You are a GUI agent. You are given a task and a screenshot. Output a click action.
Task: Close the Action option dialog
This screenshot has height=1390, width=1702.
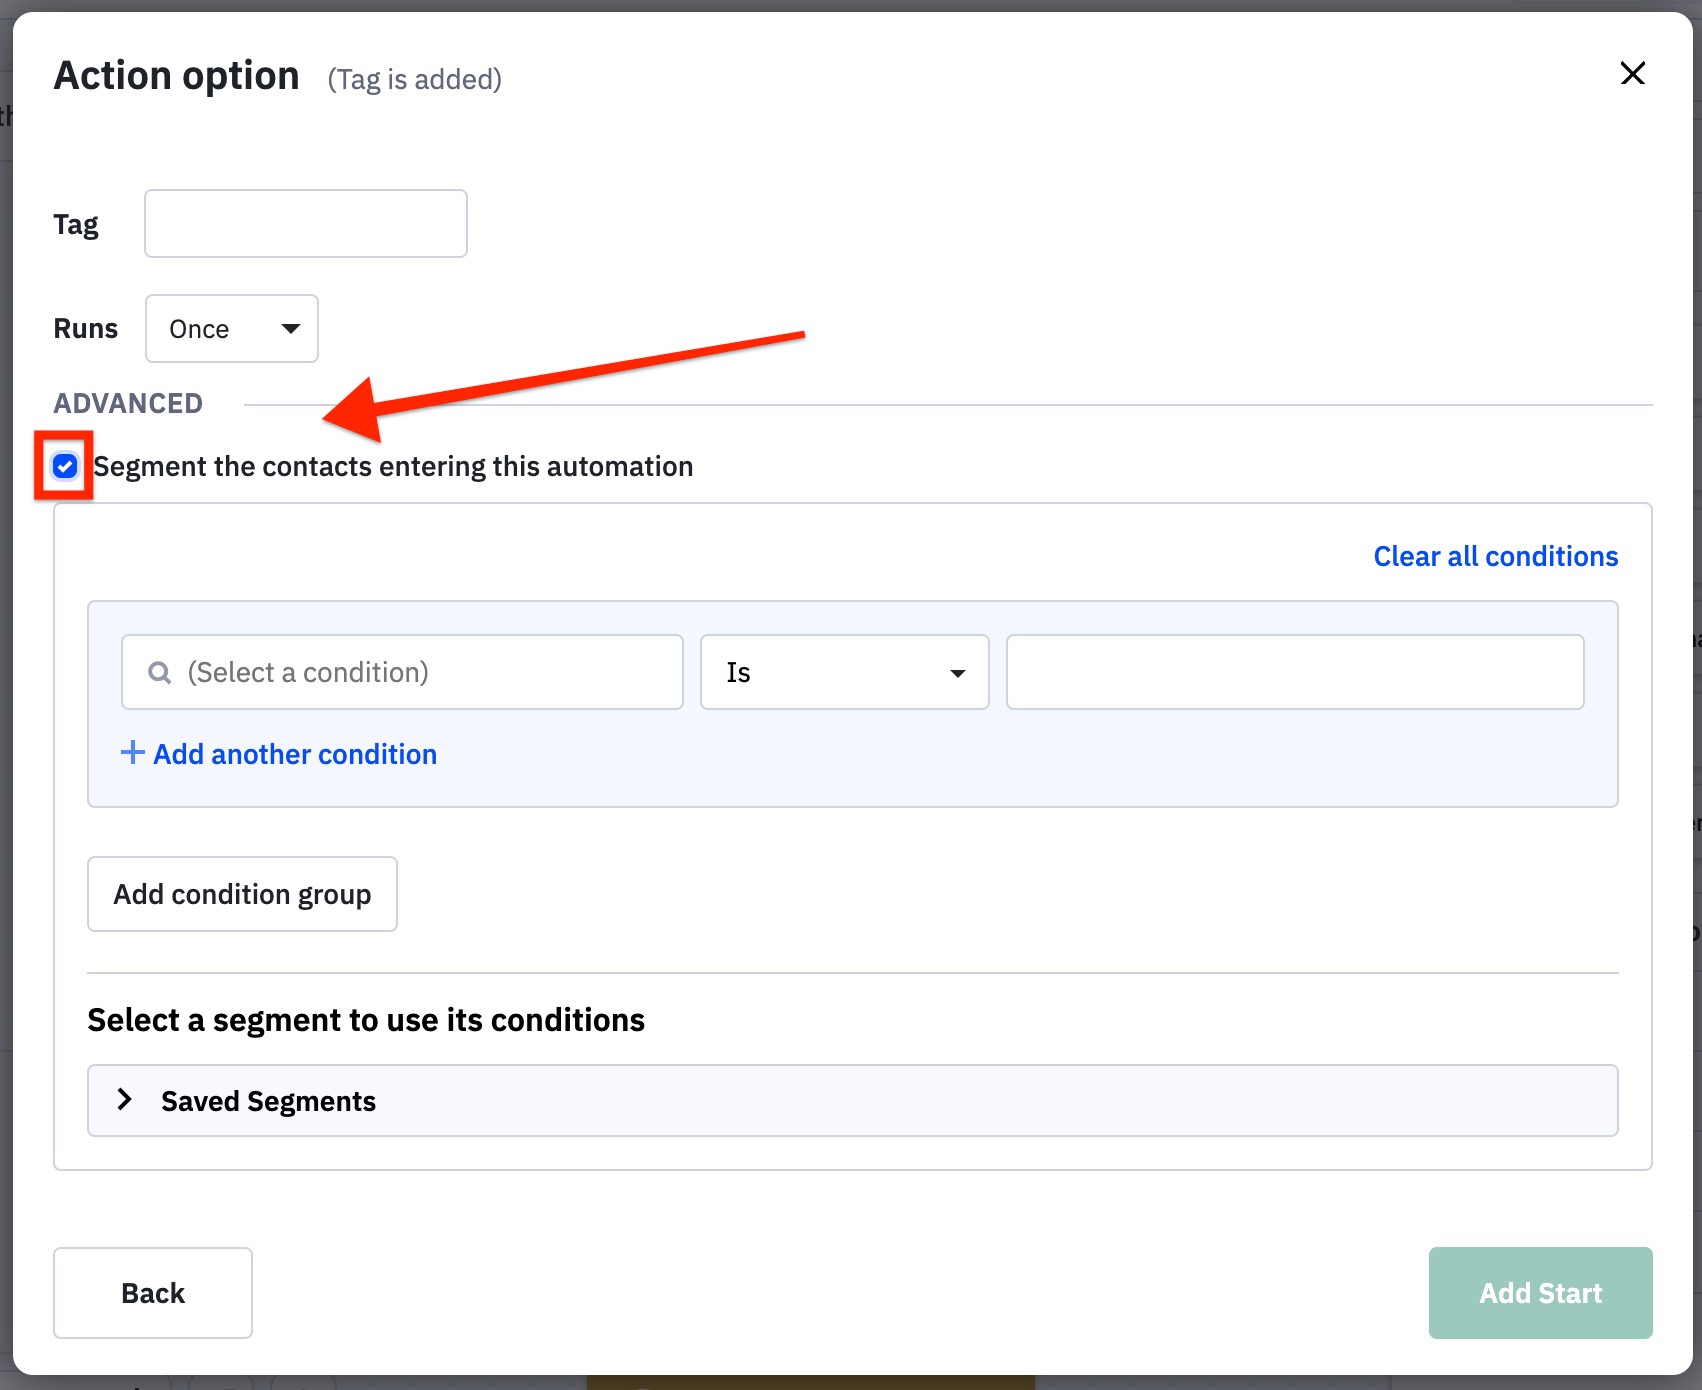(1632, 74)
